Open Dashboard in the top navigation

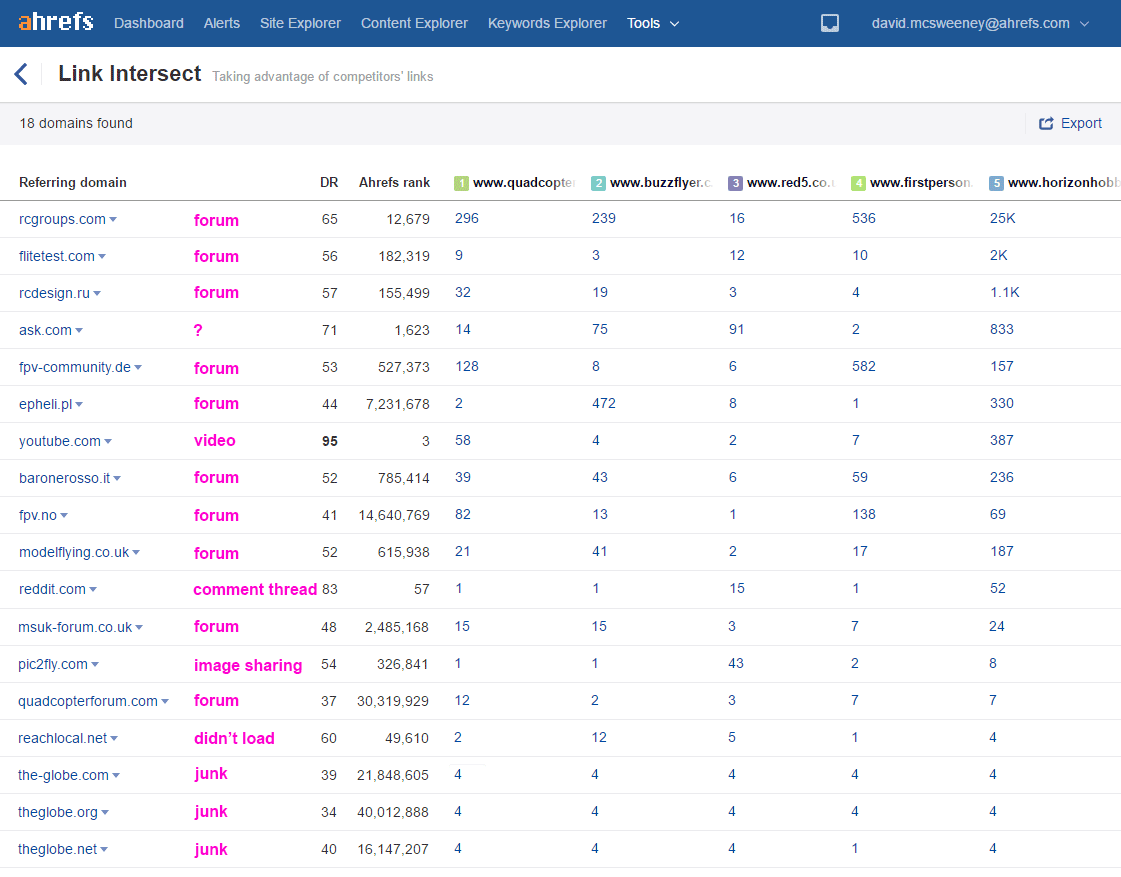(x=149, y=23)
